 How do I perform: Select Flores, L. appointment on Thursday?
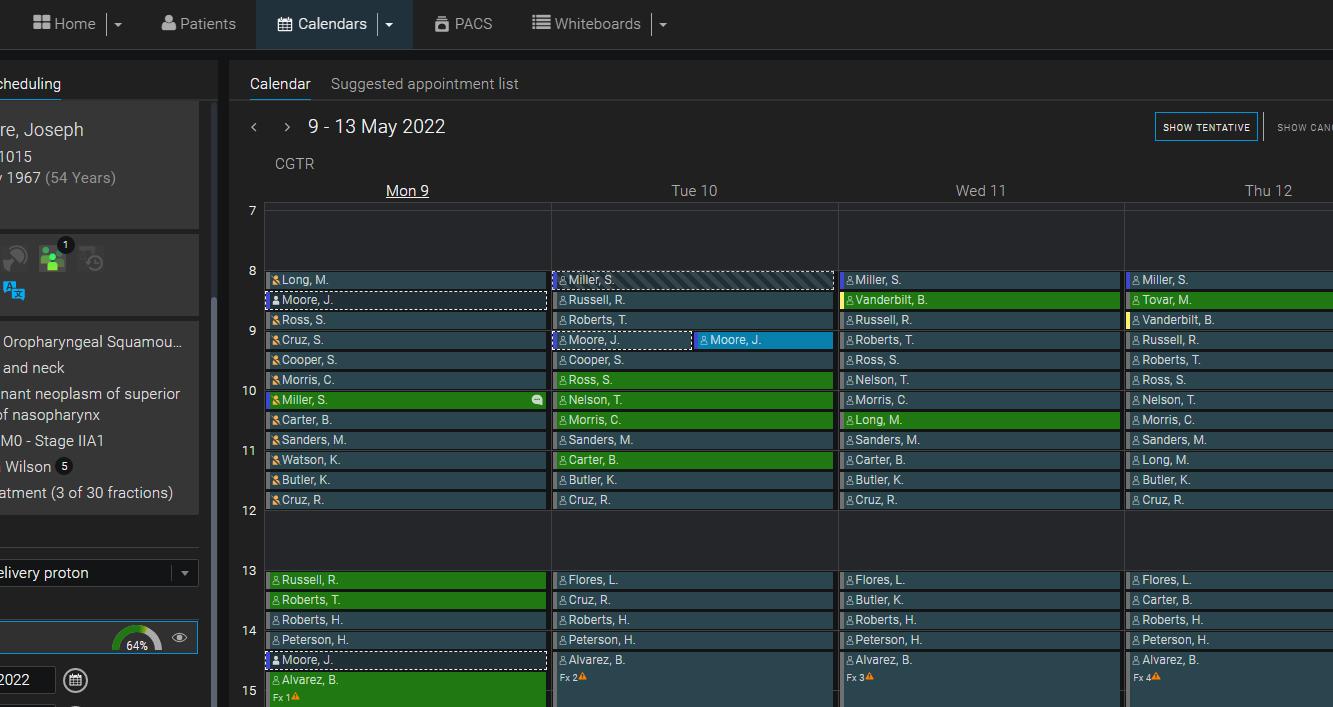click(x=1230, y=580)
